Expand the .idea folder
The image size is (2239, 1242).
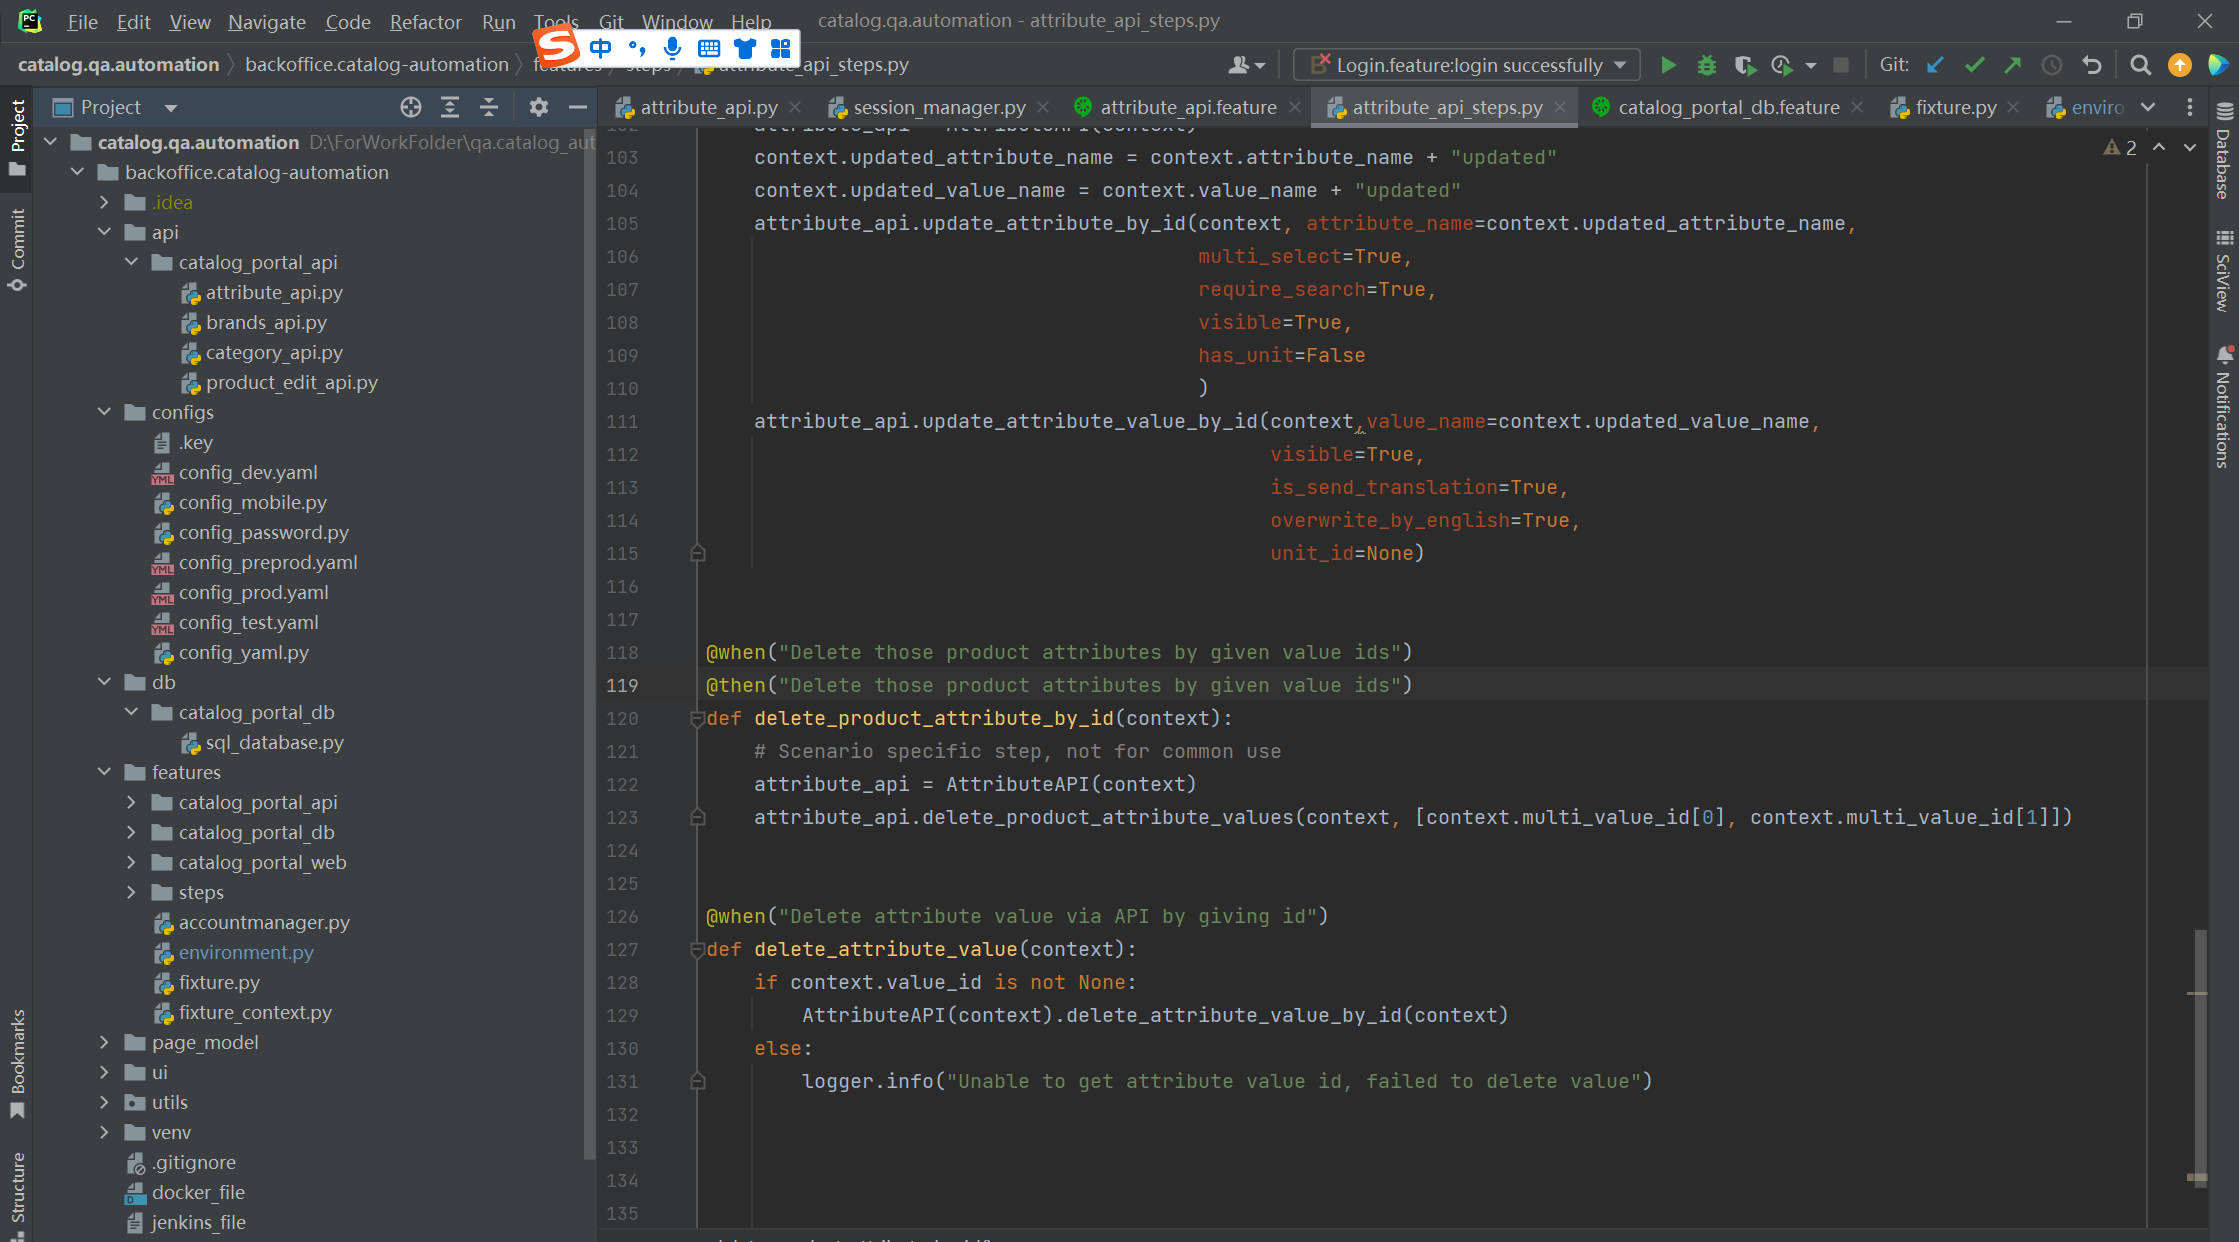105,202
